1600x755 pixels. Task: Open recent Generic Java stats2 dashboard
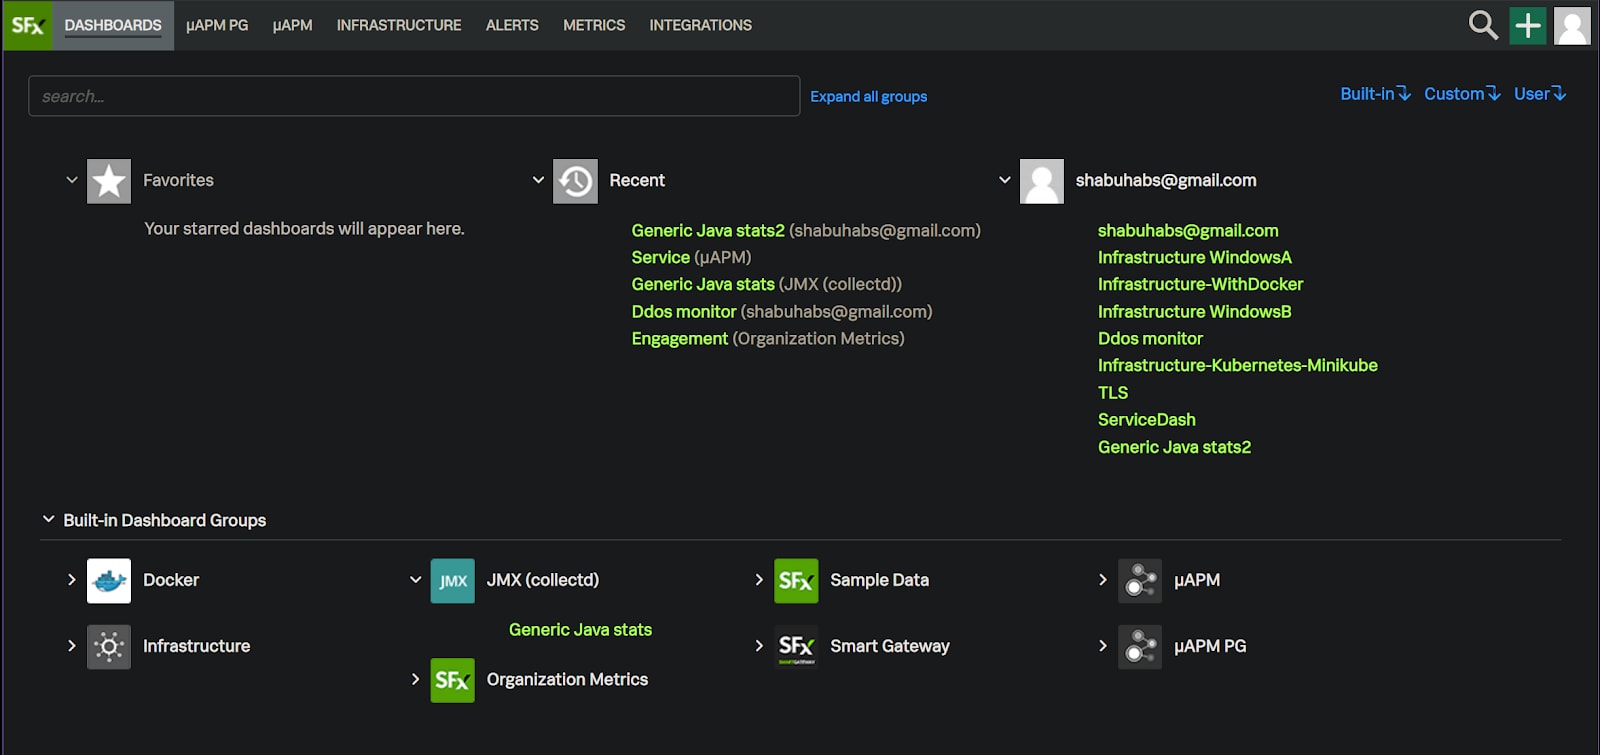pos(708,231)
